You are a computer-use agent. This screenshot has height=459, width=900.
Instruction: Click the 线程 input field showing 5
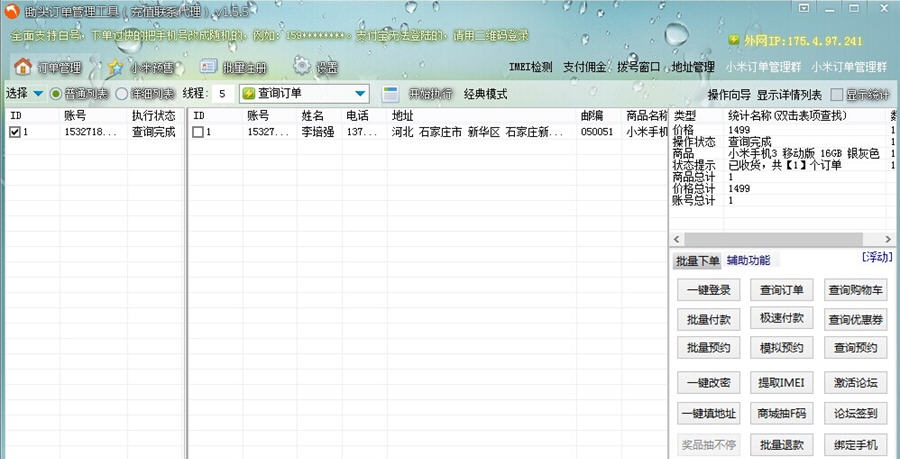223,94
